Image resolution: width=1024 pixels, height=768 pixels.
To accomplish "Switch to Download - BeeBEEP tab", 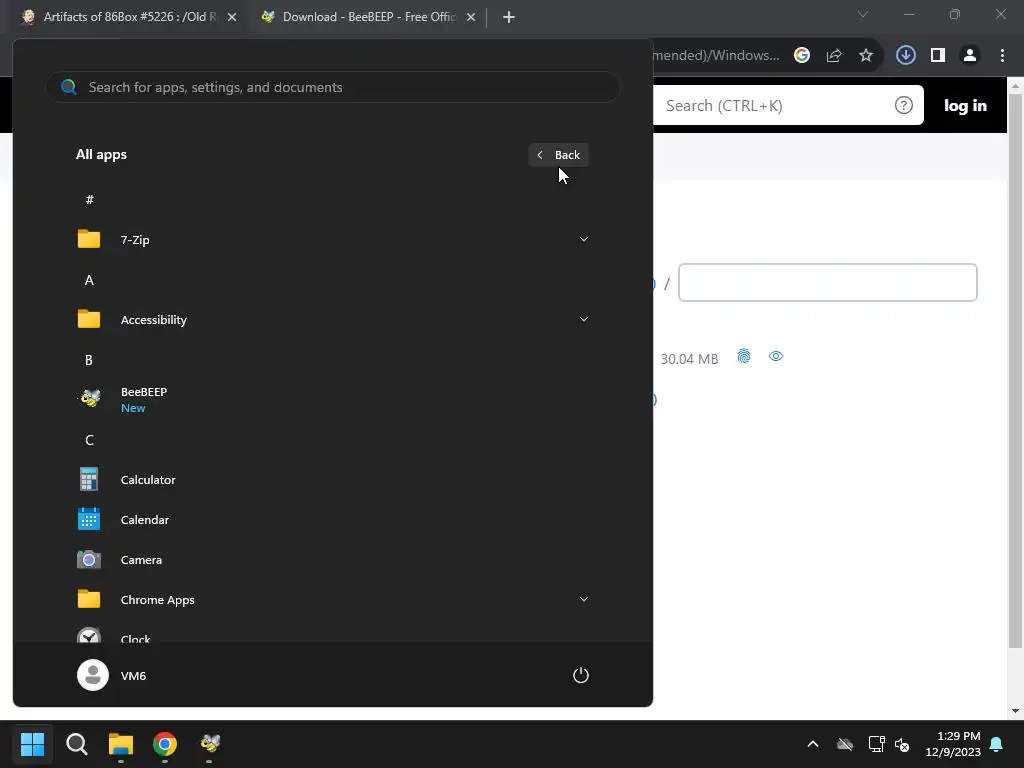I will click(369, 17).
